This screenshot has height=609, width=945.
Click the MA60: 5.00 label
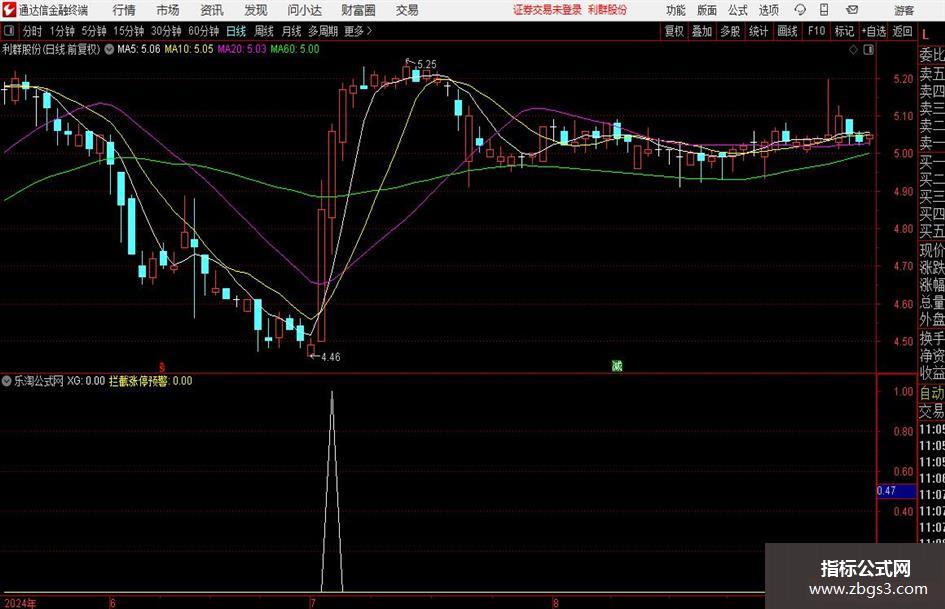click(295, 49)
